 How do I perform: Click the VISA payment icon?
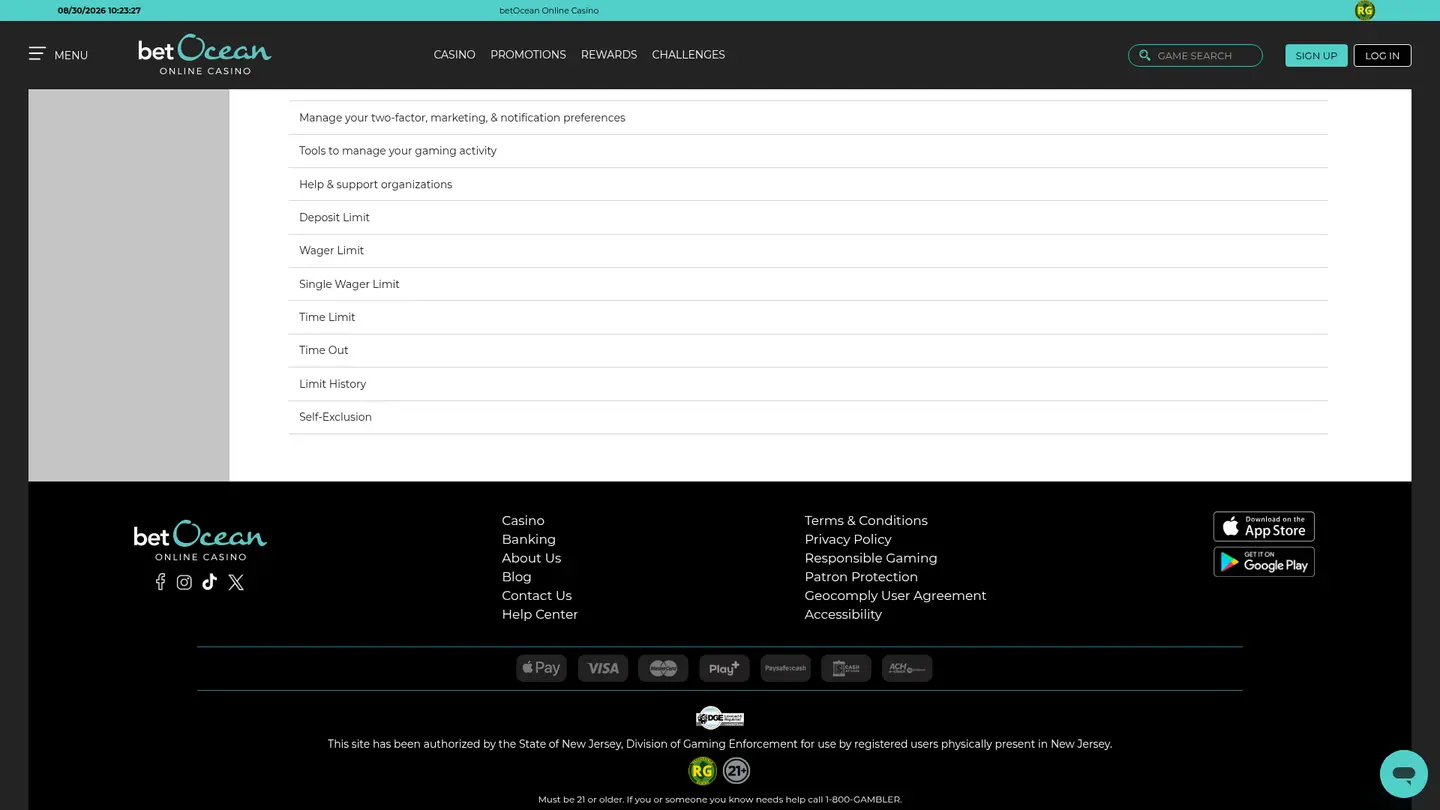point(603,668)
